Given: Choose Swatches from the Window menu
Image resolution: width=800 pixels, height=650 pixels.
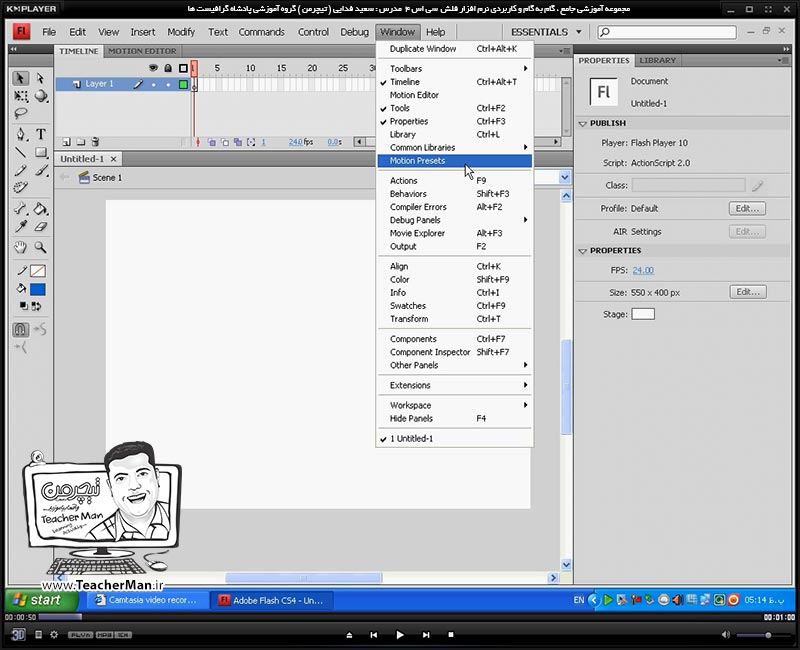Looking at the screenshot, I should [454, 306].
